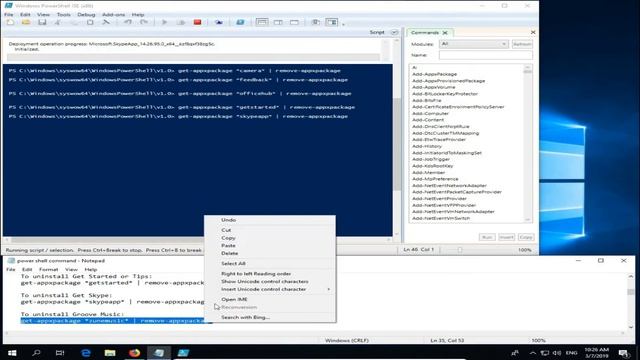This screenshot has width=640, height=360.
Task: Show Script Pane Top layout icon
Action: click(262, 22)
